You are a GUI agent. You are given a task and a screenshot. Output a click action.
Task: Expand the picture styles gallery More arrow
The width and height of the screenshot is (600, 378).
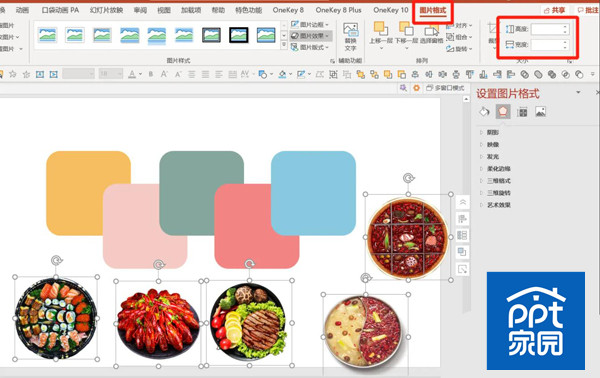click(284, 45)
